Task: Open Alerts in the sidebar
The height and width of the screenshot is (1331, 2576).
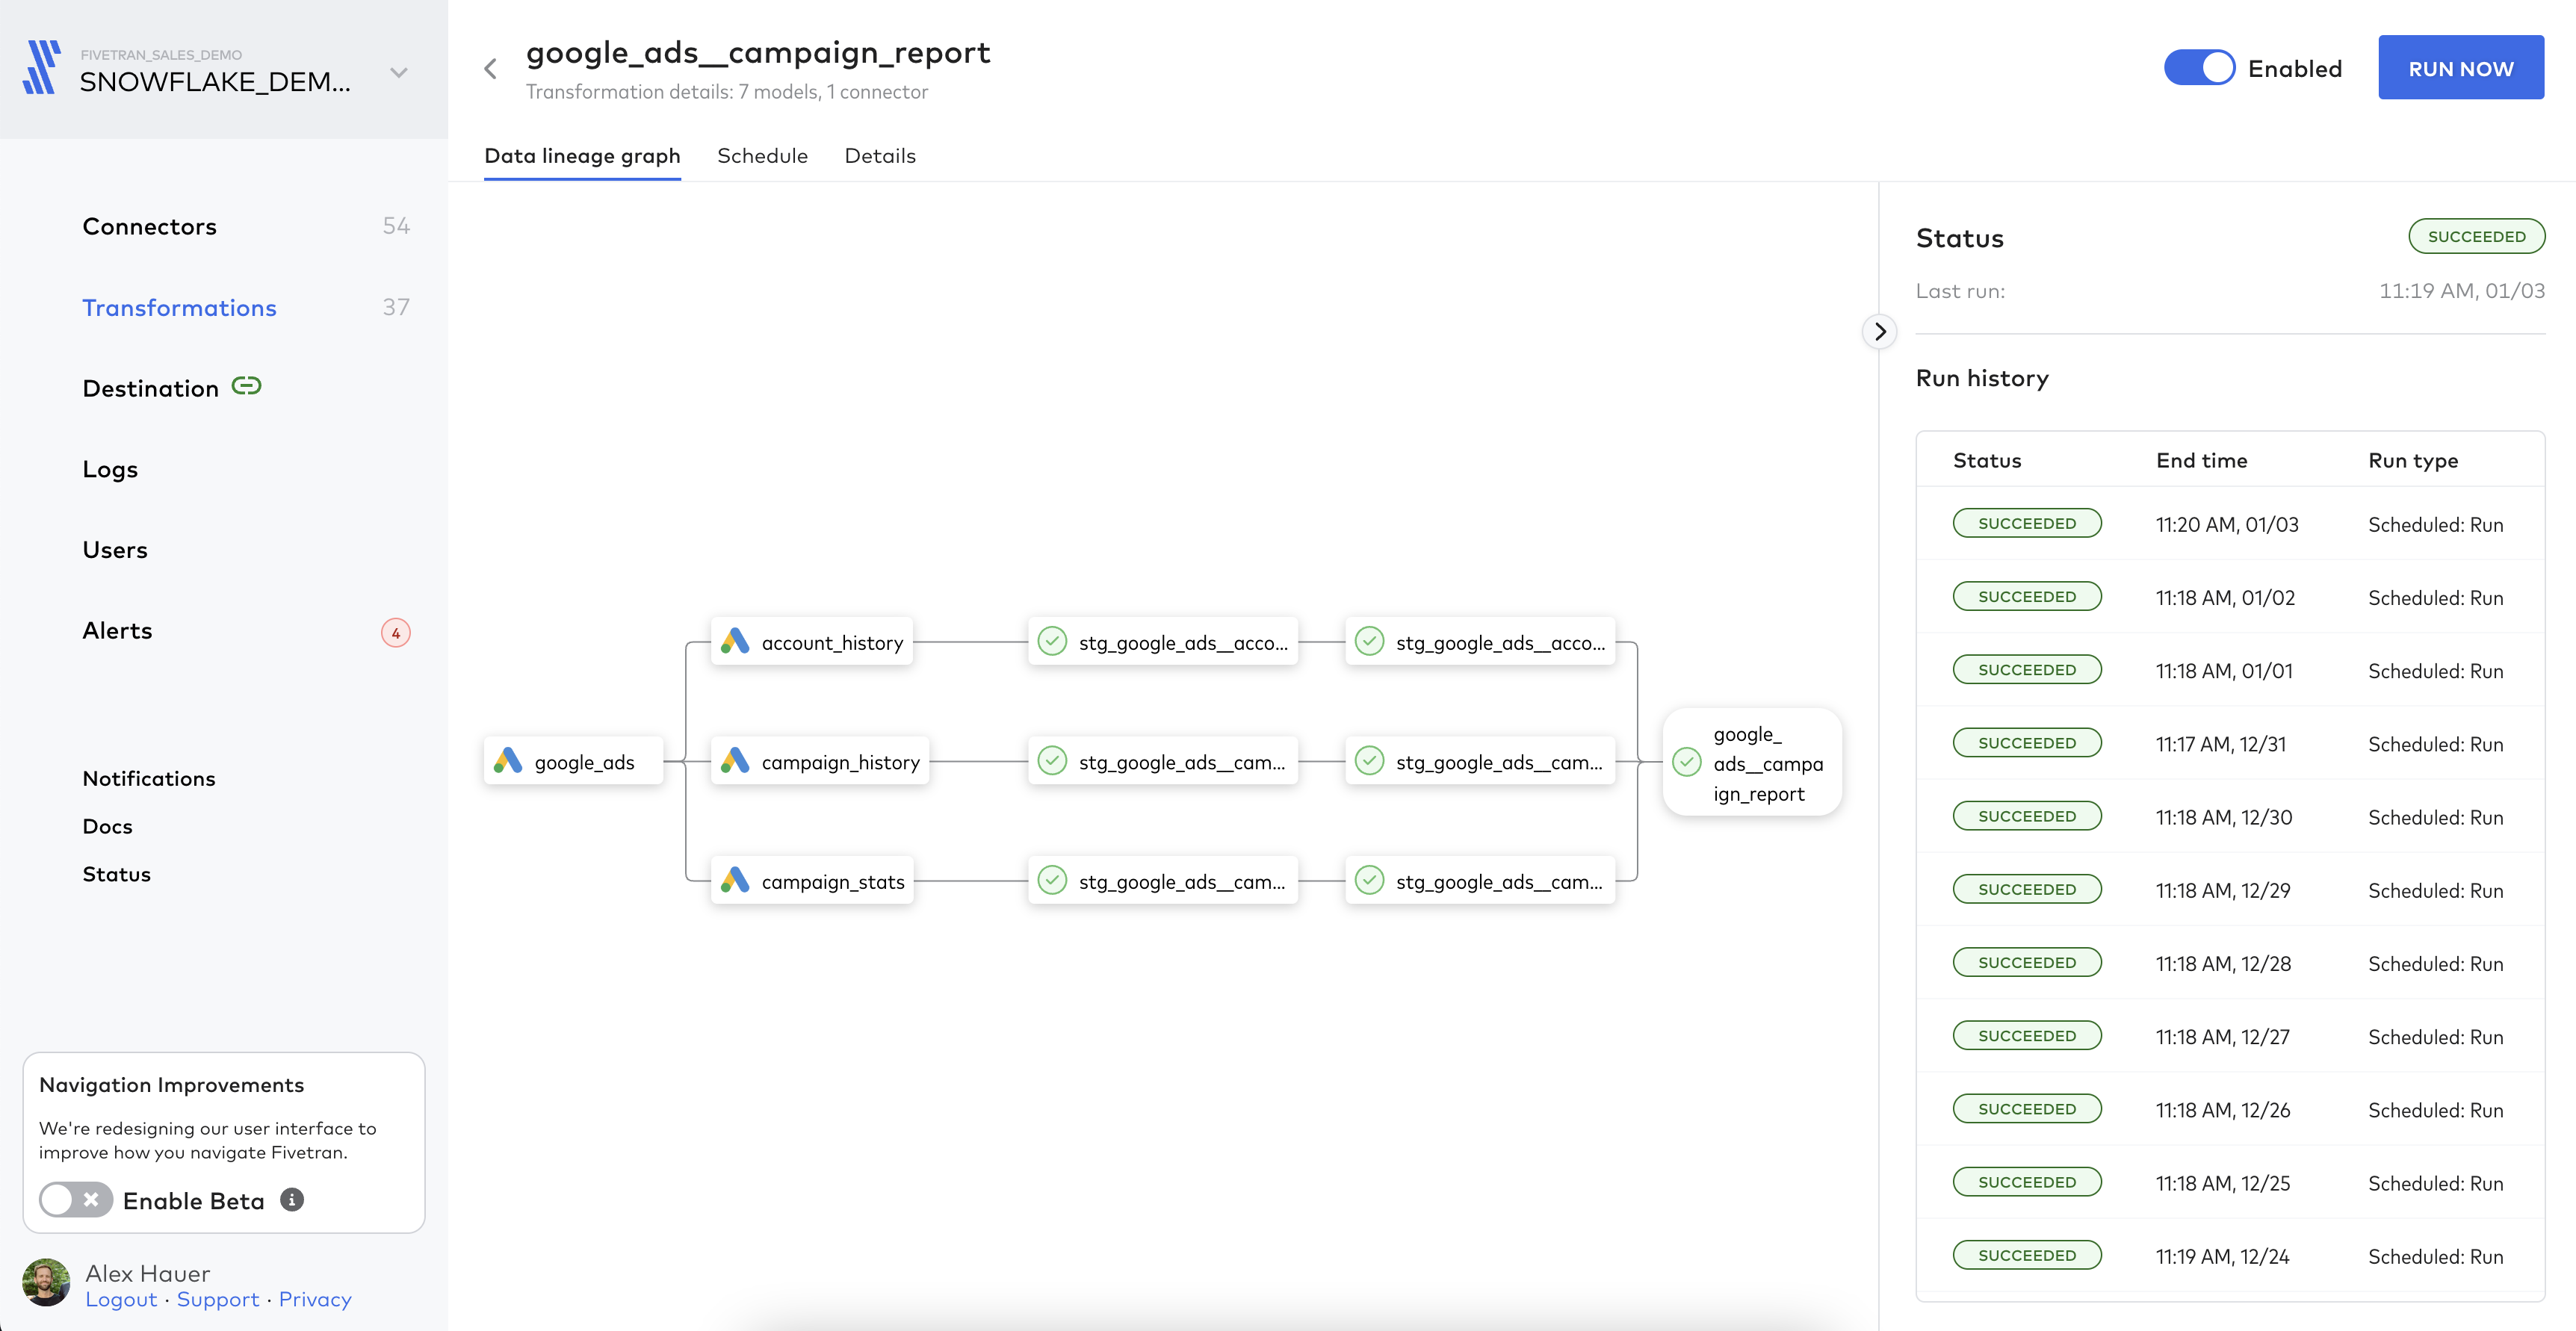Action: (x=117, y=631)
